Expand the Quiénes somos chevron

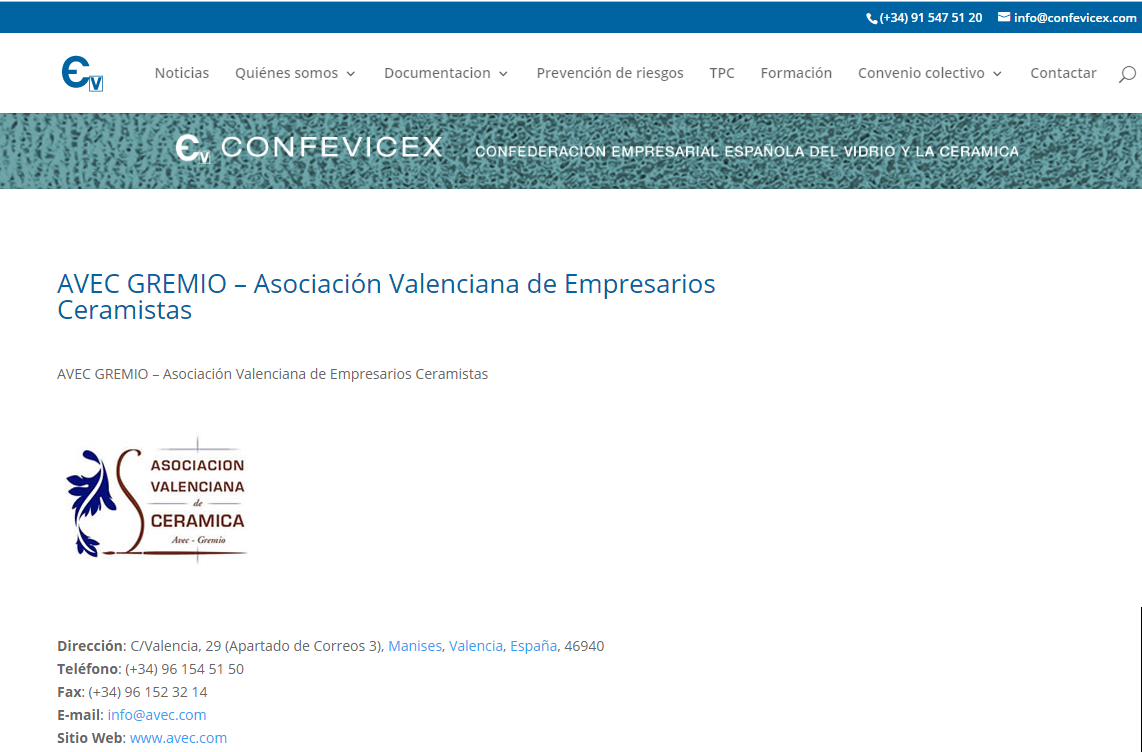click(x=350, y=74)
